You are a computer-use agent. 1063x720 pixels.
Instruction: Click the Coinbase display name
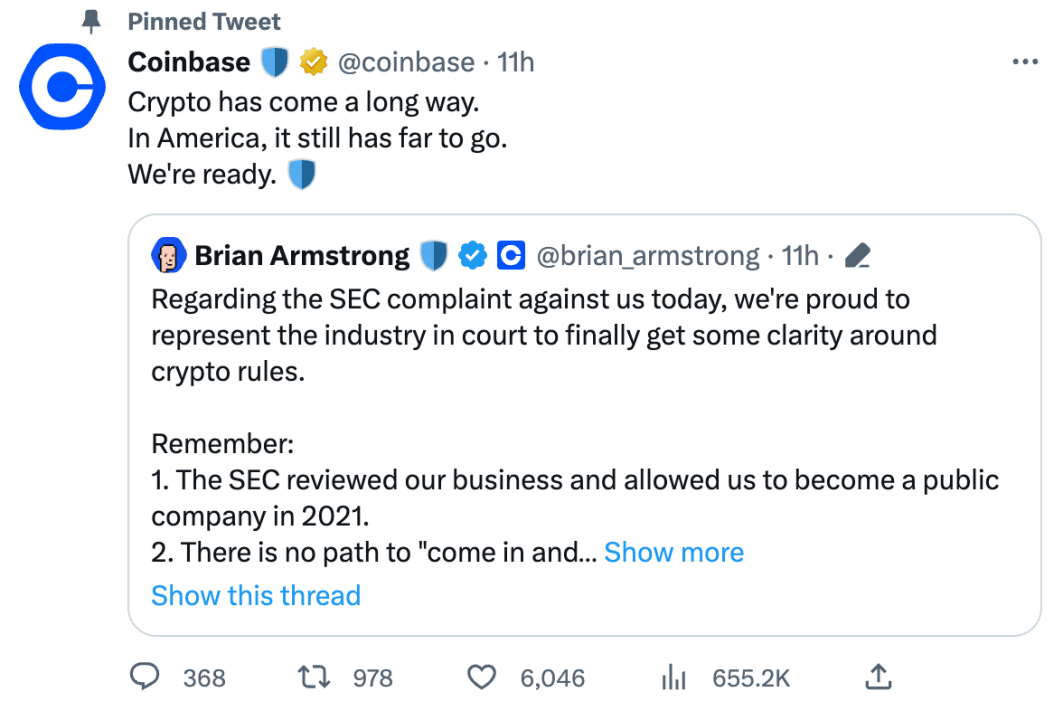[188, 61]
